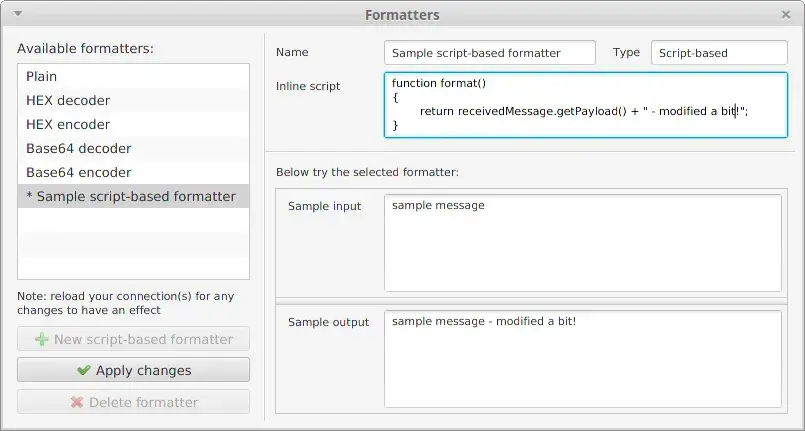Select the HEX decoder formatter
The image size is (805, 431).
(133, 101)
